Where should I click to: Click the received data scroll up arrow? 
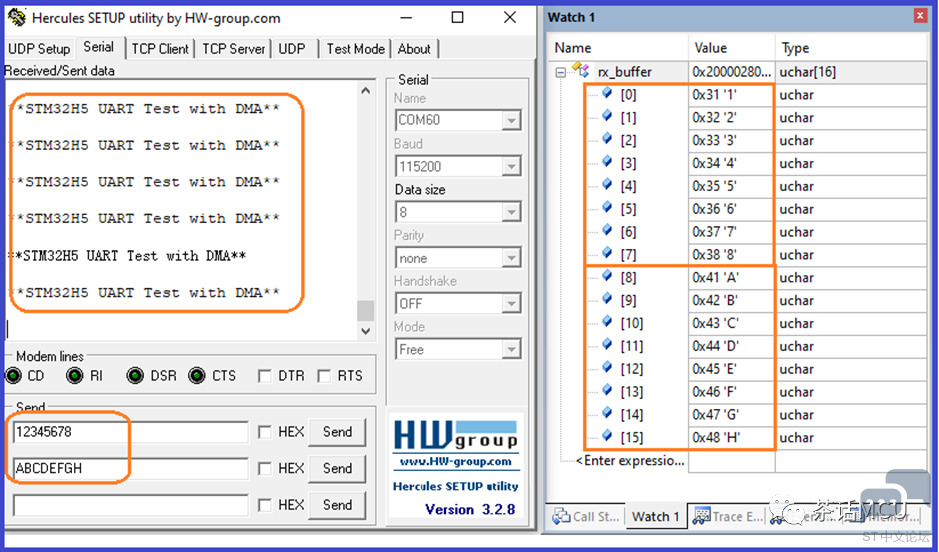pyautogui.click(x=366, y=91)
